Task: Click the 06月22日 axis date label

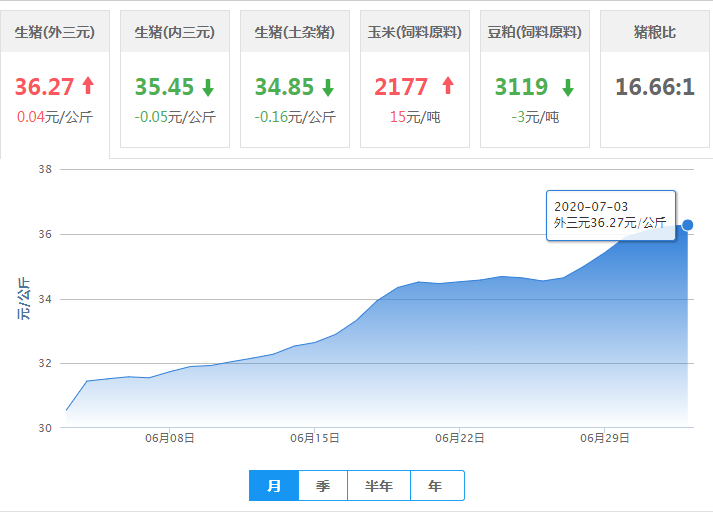Action: pyautogui.click(x=460, y=438)
